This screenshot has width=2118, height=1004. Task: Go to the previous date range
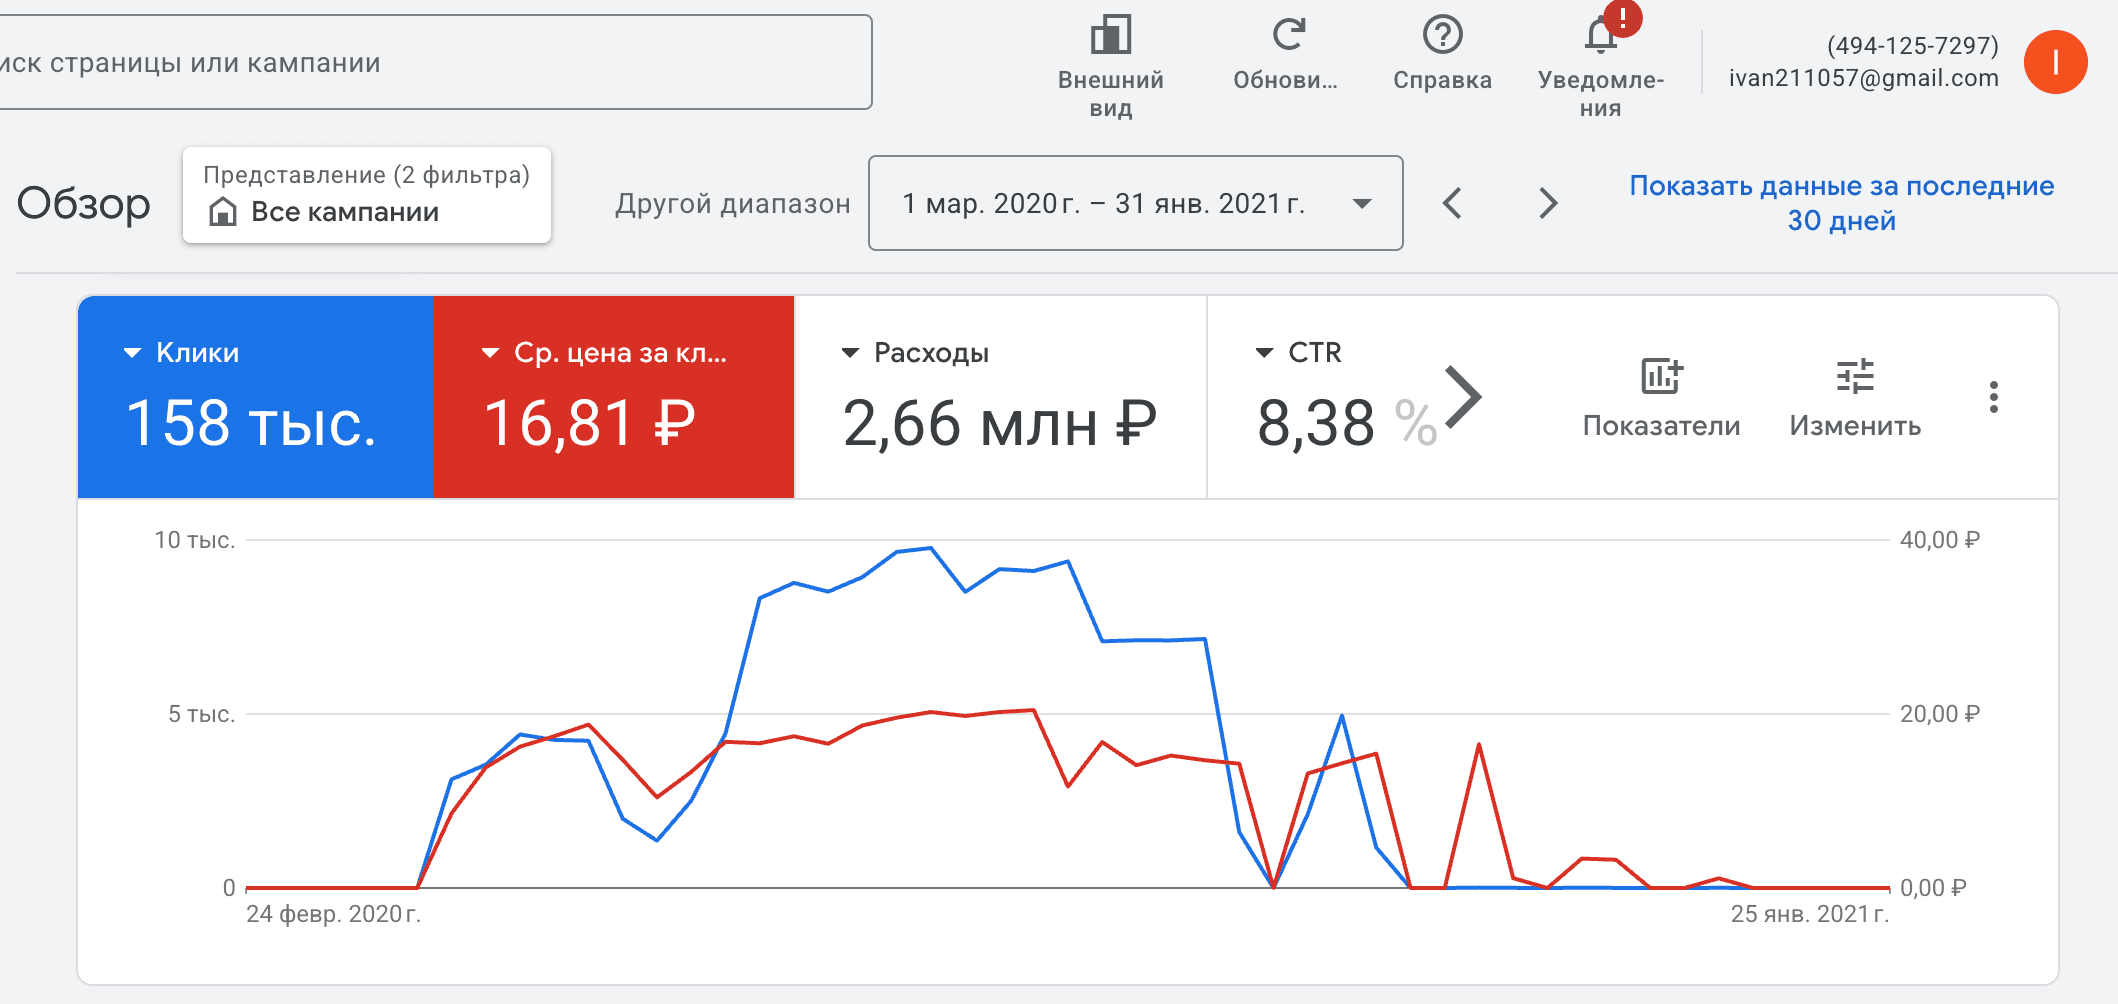pyautogui.click(x=1453, y=203)
